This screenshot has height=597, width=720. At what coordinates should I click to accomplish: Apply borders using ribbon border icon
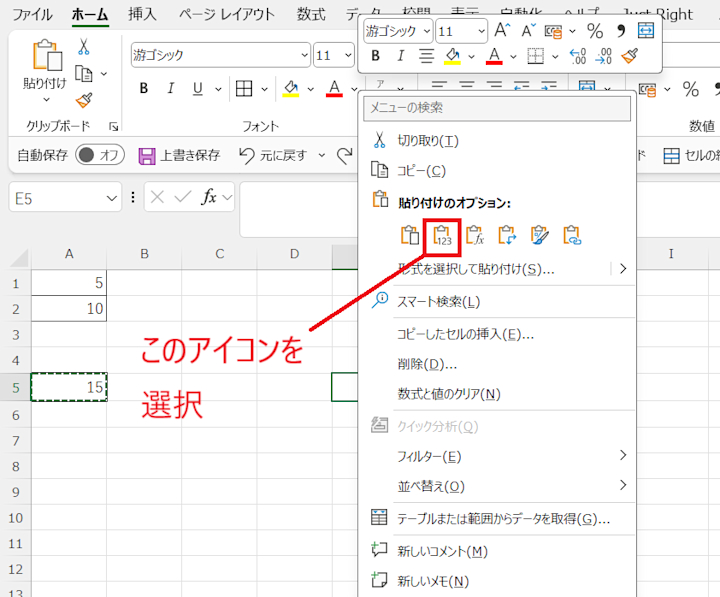(x=244, y=88)
